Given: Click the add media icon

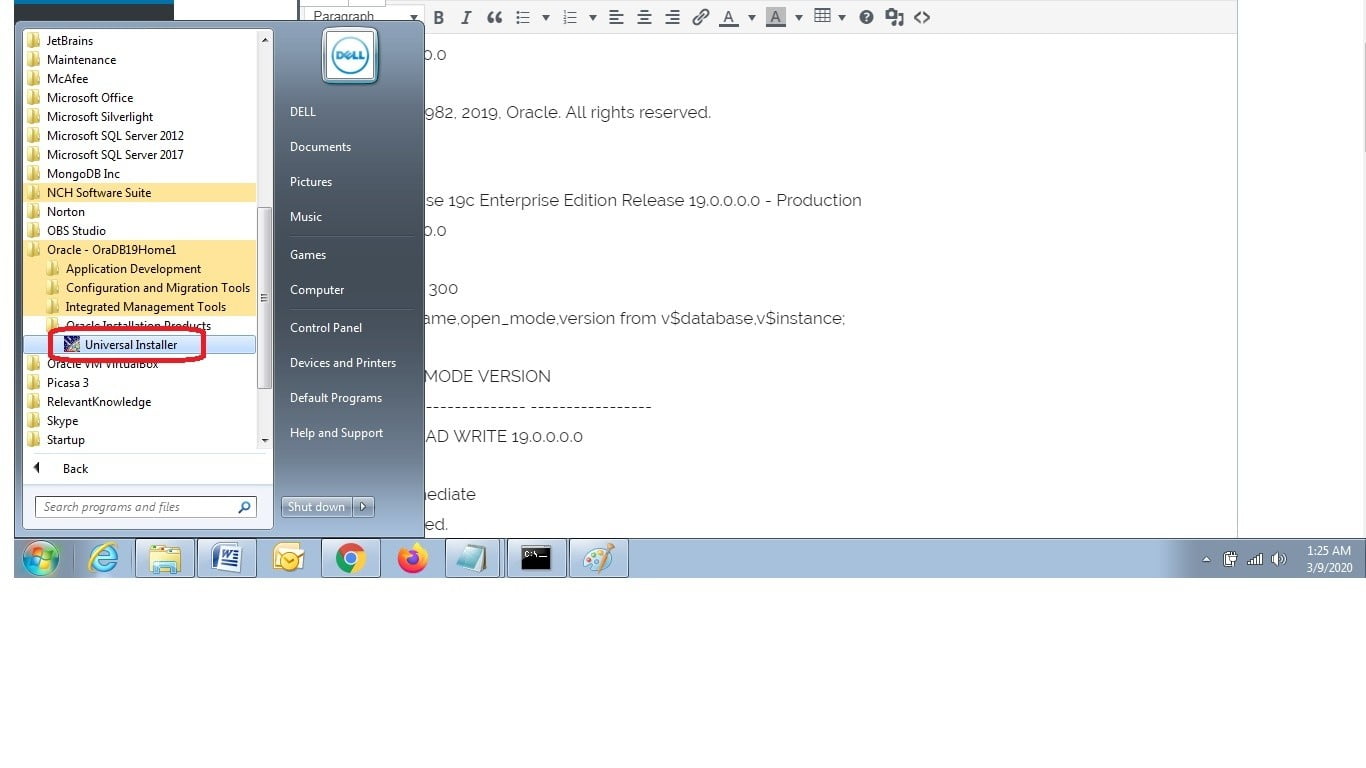Looking at the screenshot, I should tap(894, 17).
